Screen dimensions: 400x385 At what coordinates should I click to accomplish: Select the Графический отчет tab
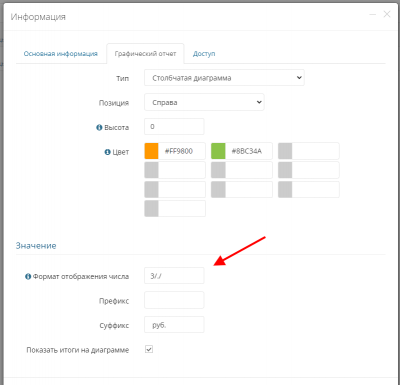point(145,54)
